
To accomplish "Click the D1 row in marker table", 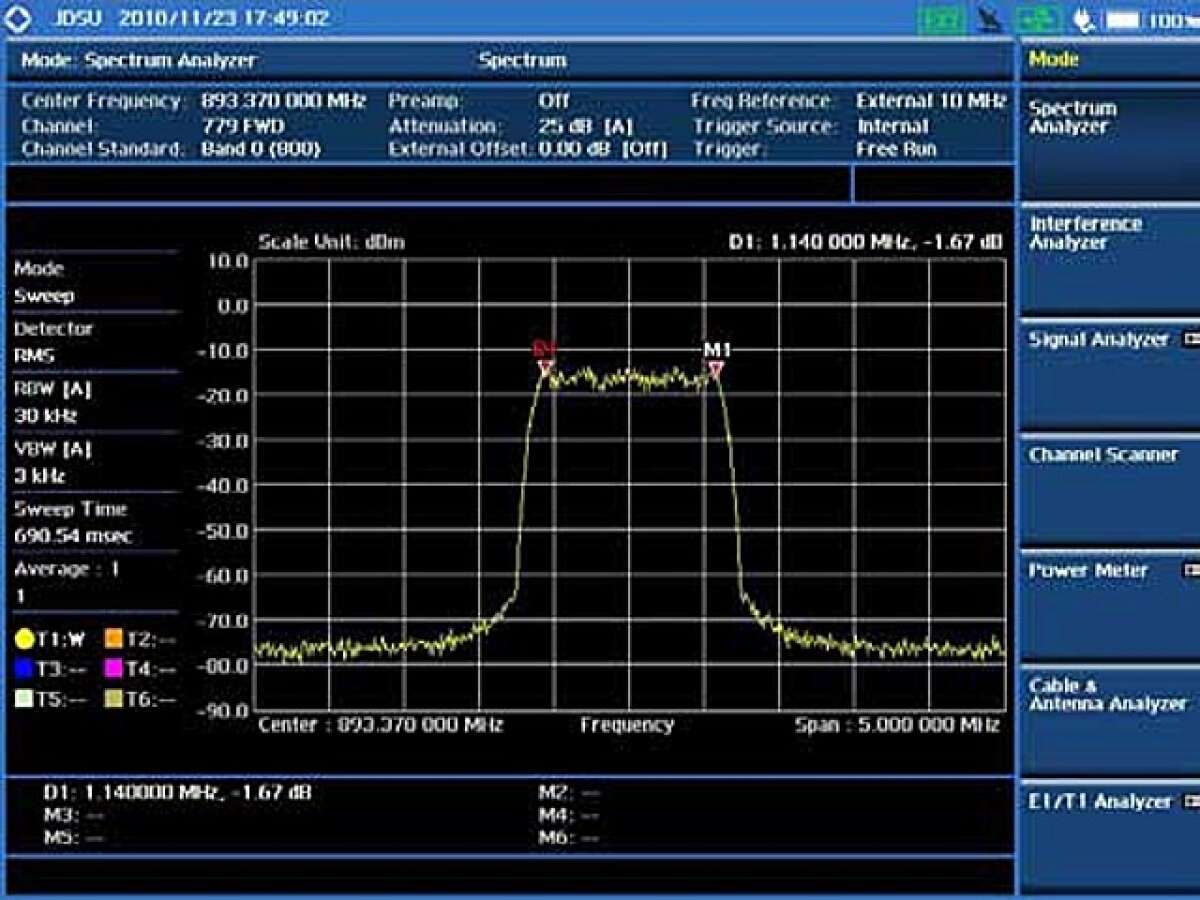I will click(x=176, y=792).
